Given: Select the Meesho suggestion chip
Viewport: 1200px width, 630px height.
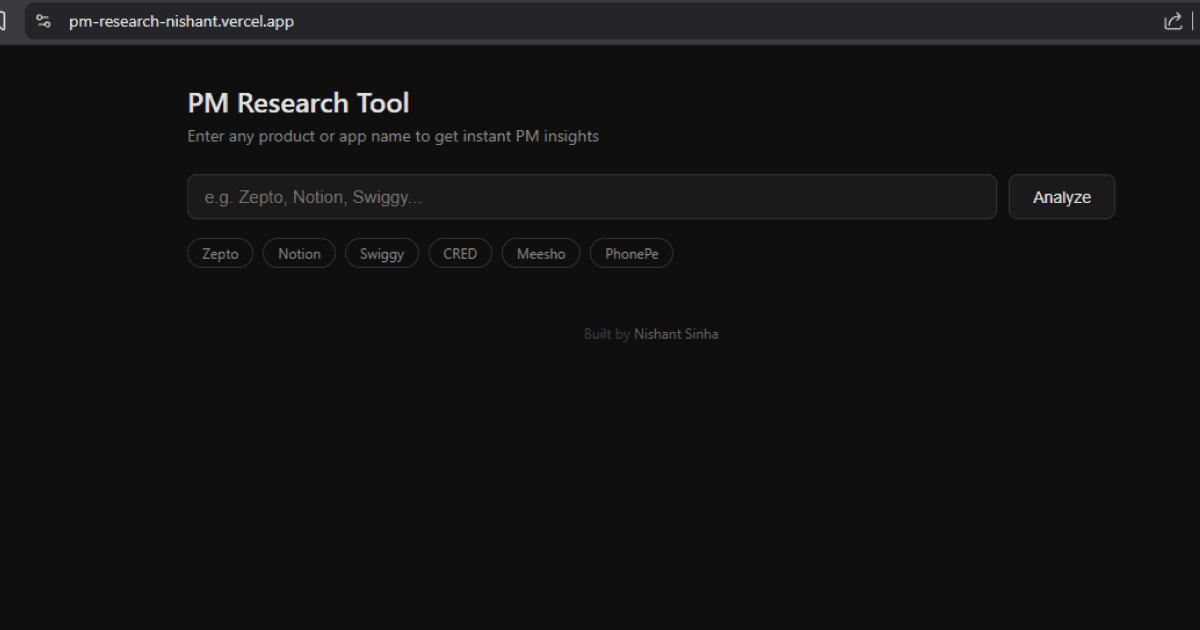Looking at the screenshot, I should pyautogui.click(x=541, y=254).
